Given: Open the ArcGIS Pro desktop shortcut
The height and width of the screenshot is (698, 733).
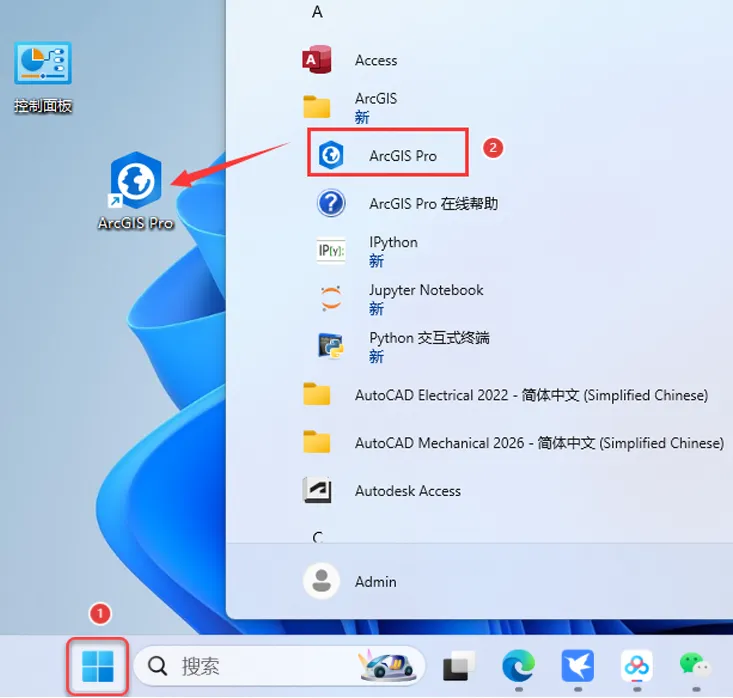Looking at the screenshot, I should point(136,191).
